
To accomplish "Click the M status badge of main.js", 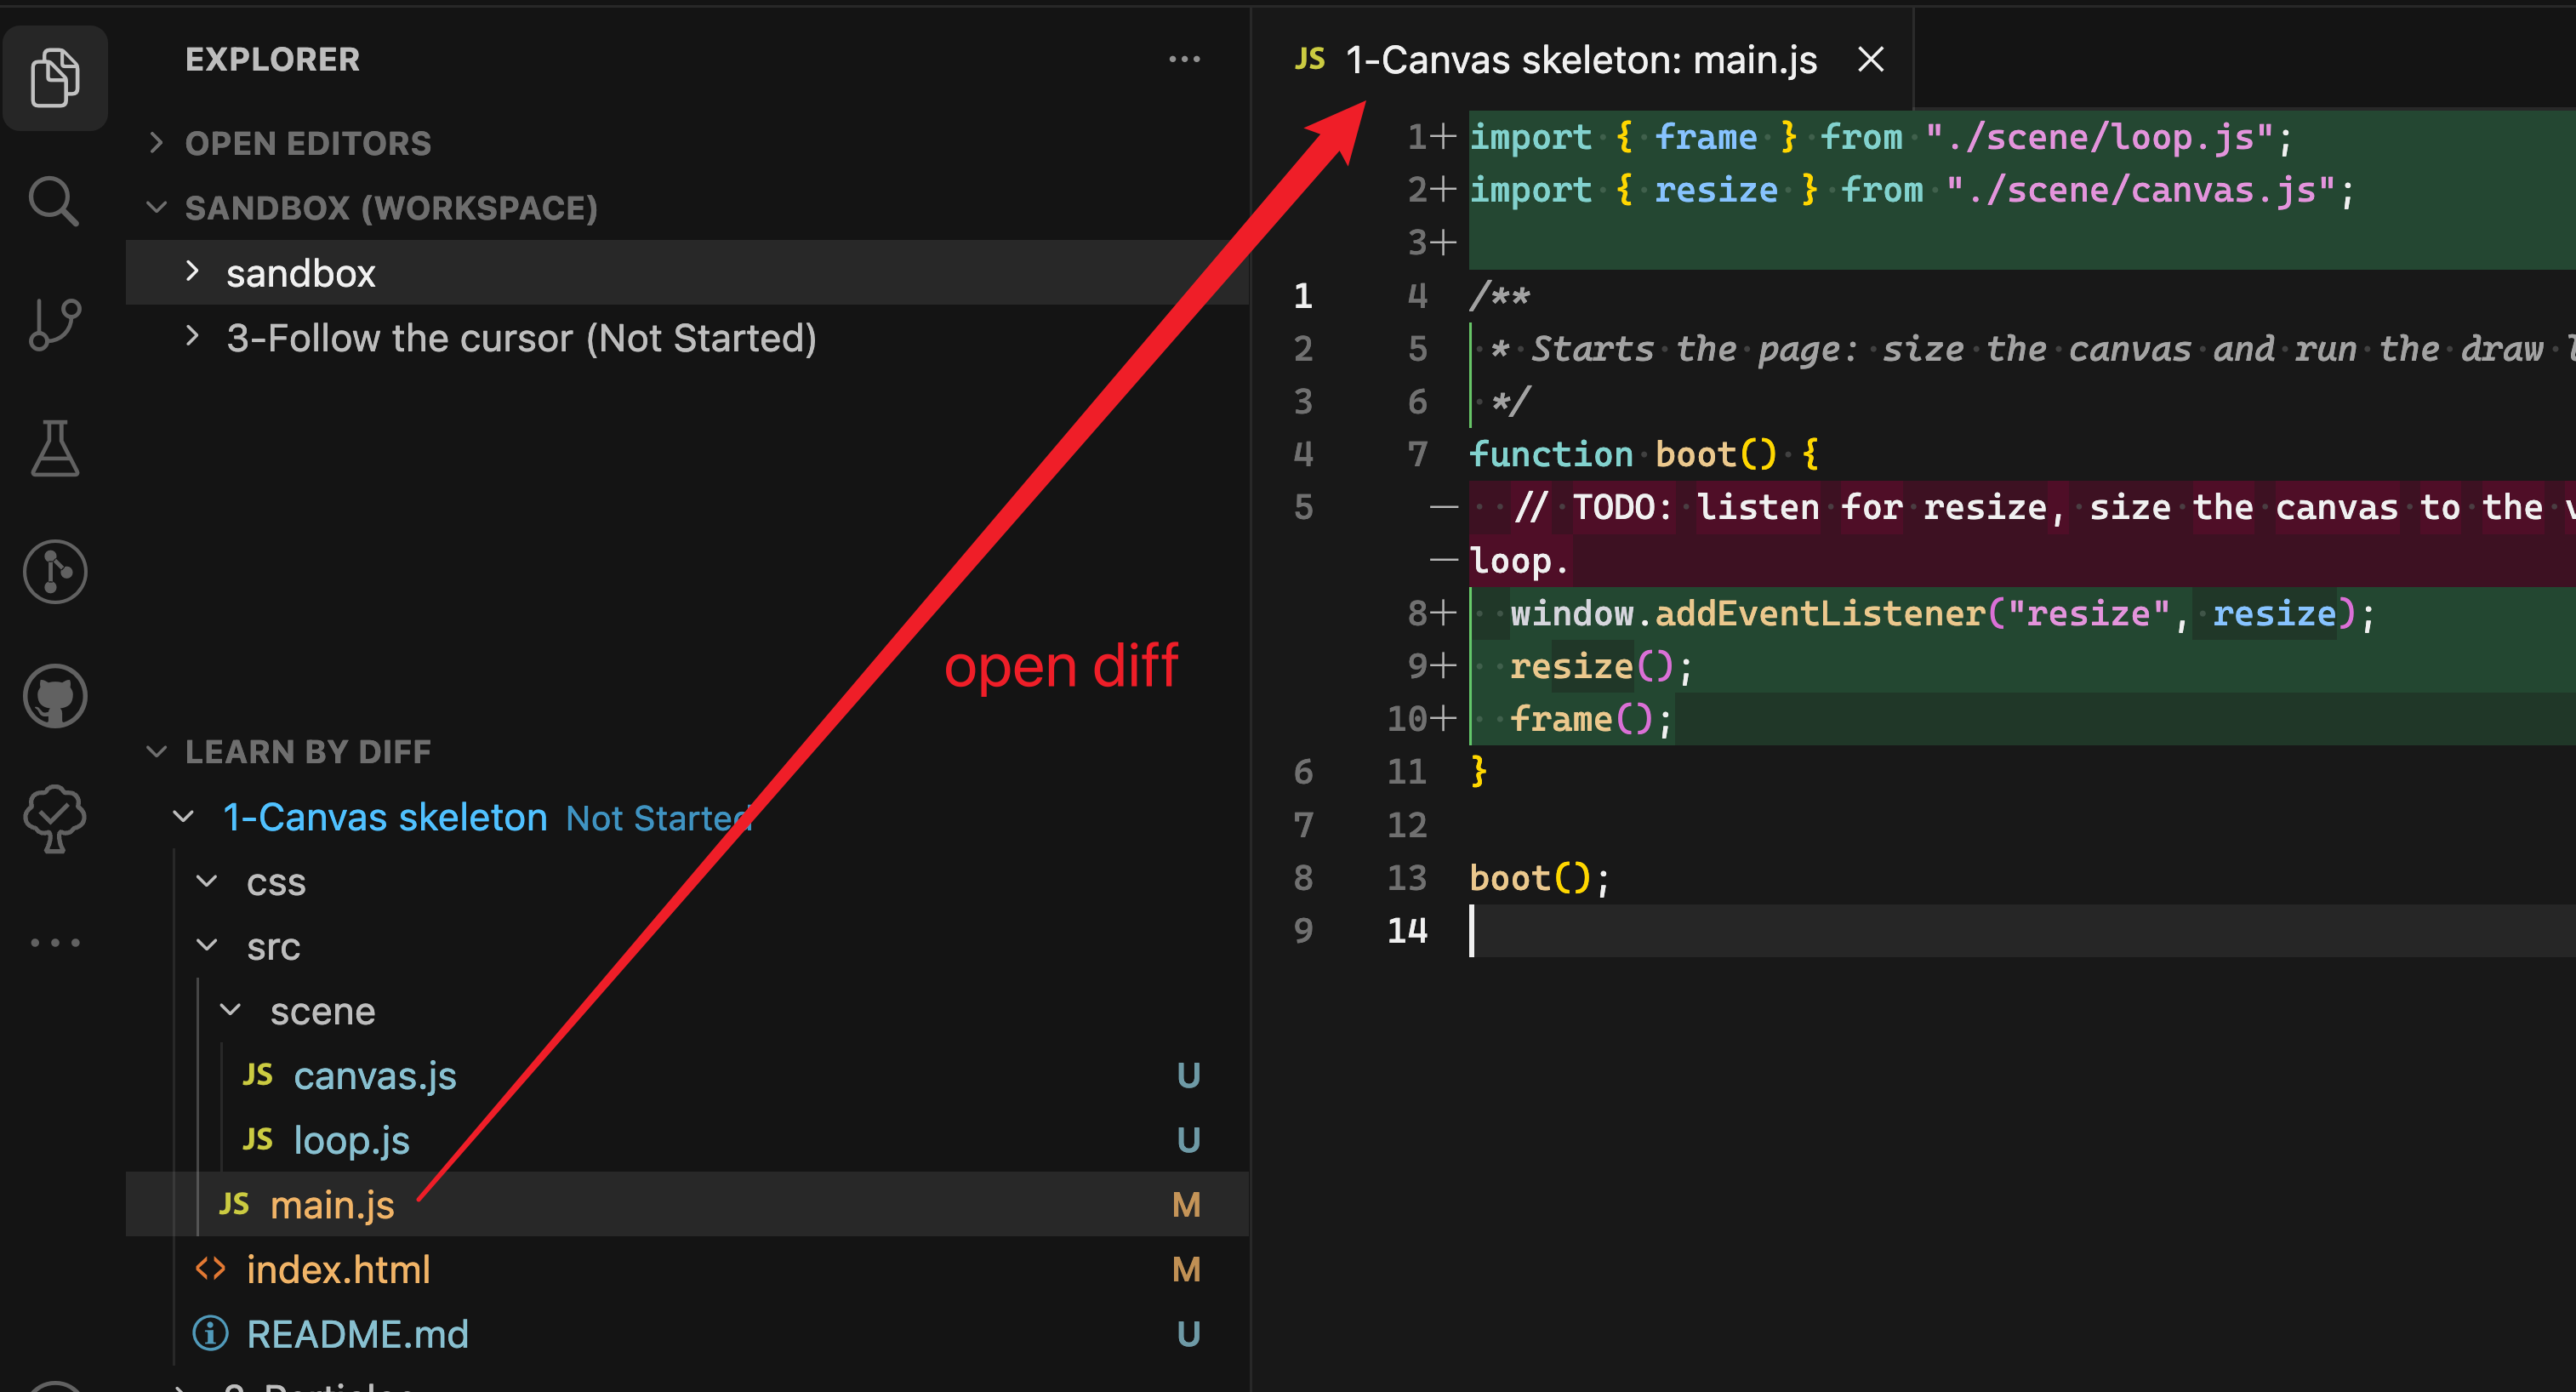I will click(1186, 1205).
